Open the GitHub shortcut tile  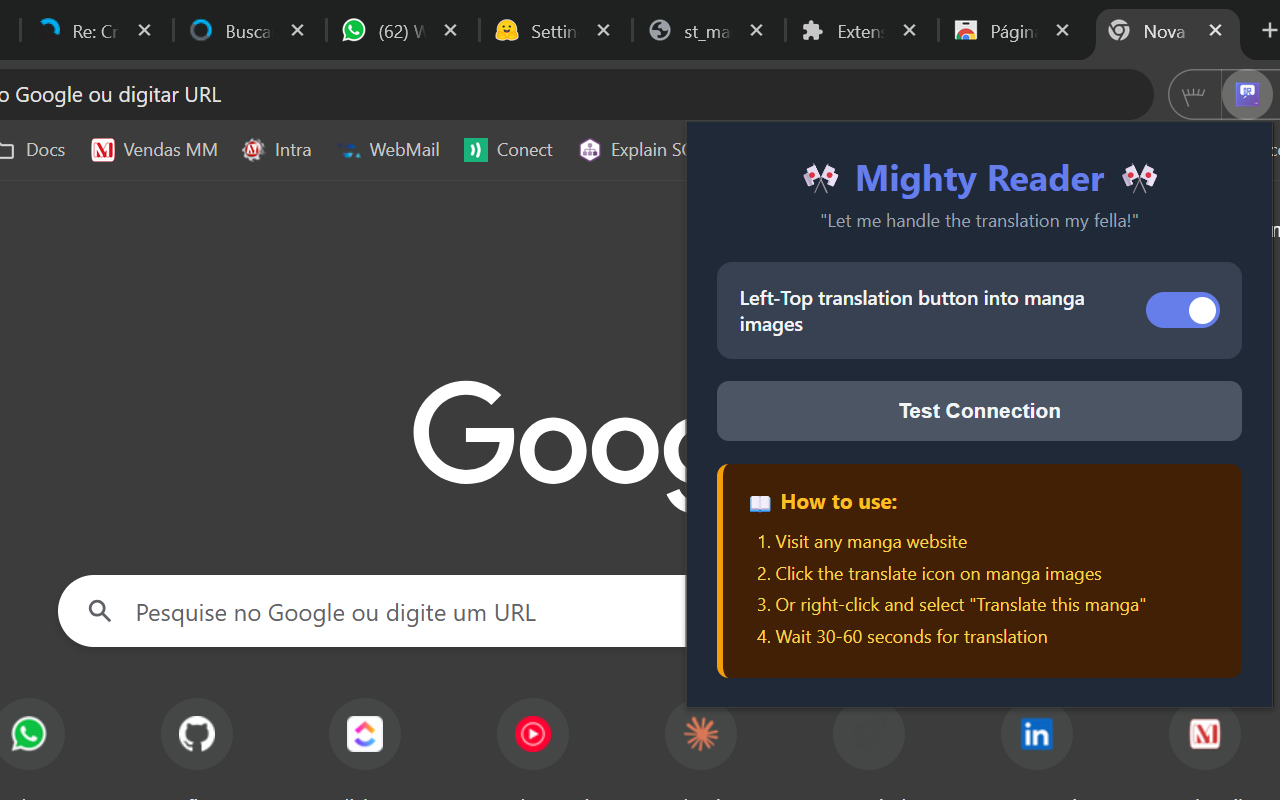point(197,734)
